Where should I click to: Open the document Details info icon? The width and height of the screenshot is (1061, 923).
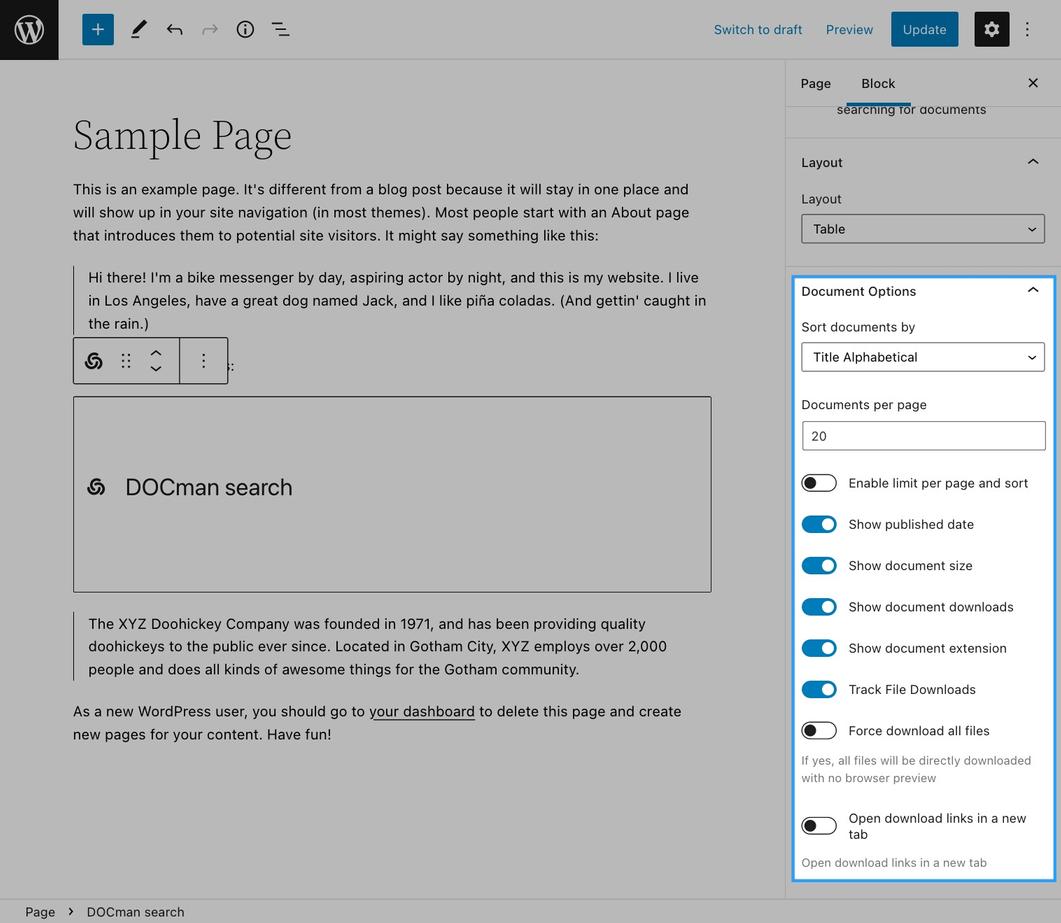pyautogui.click(x=245, y=30)
